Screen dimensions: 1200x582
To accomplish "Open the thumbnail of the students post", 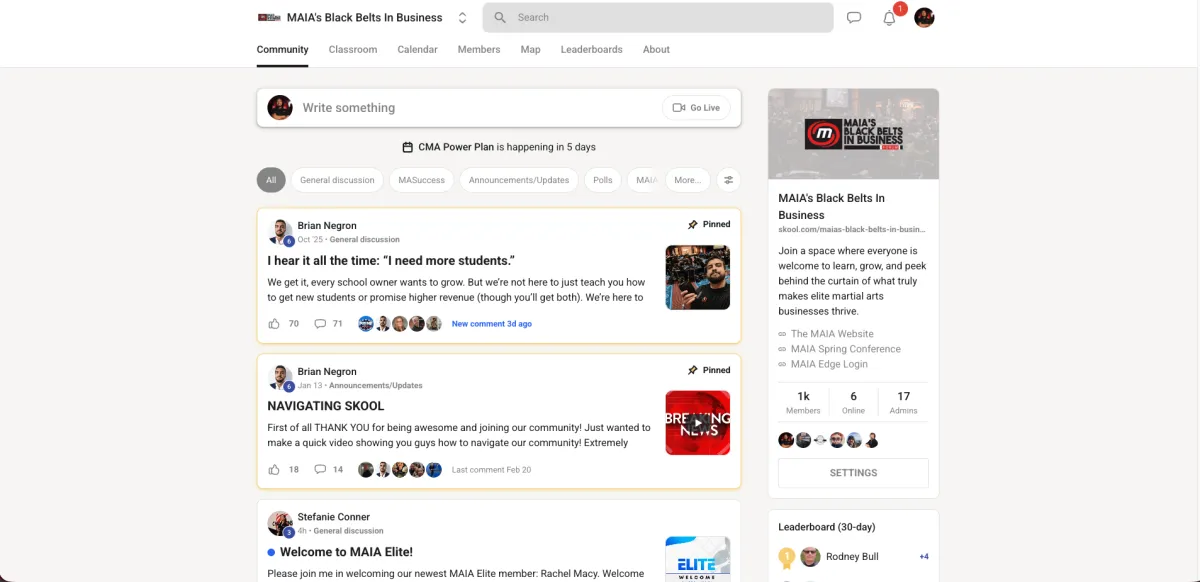I will click(697, 277).
